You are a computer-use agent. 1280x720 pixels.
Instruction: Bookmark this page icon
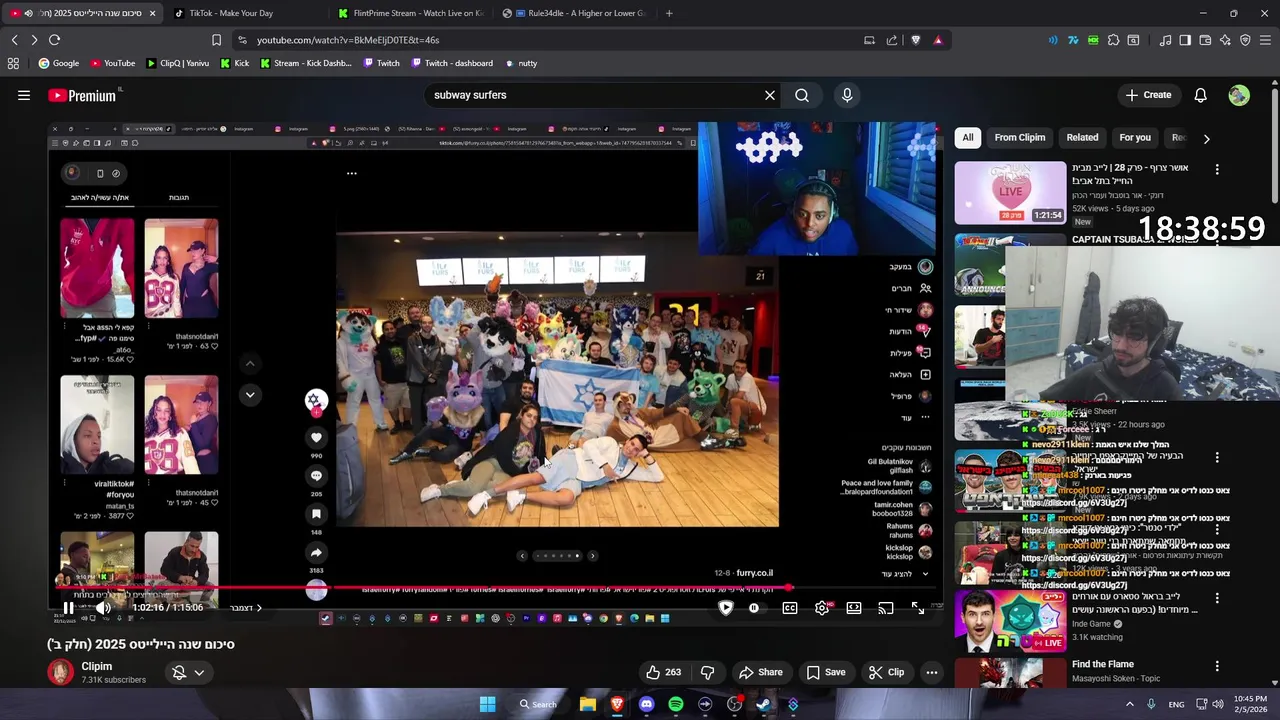[x=216, y=40]
